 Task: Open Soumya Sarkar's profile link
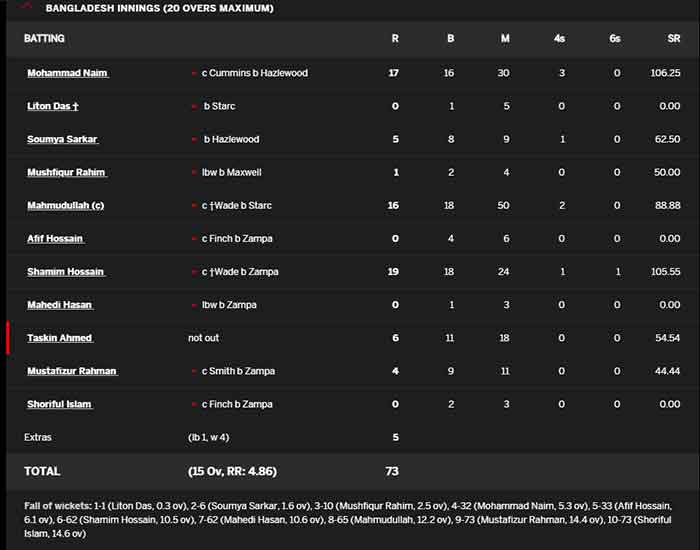coord(62,139)
